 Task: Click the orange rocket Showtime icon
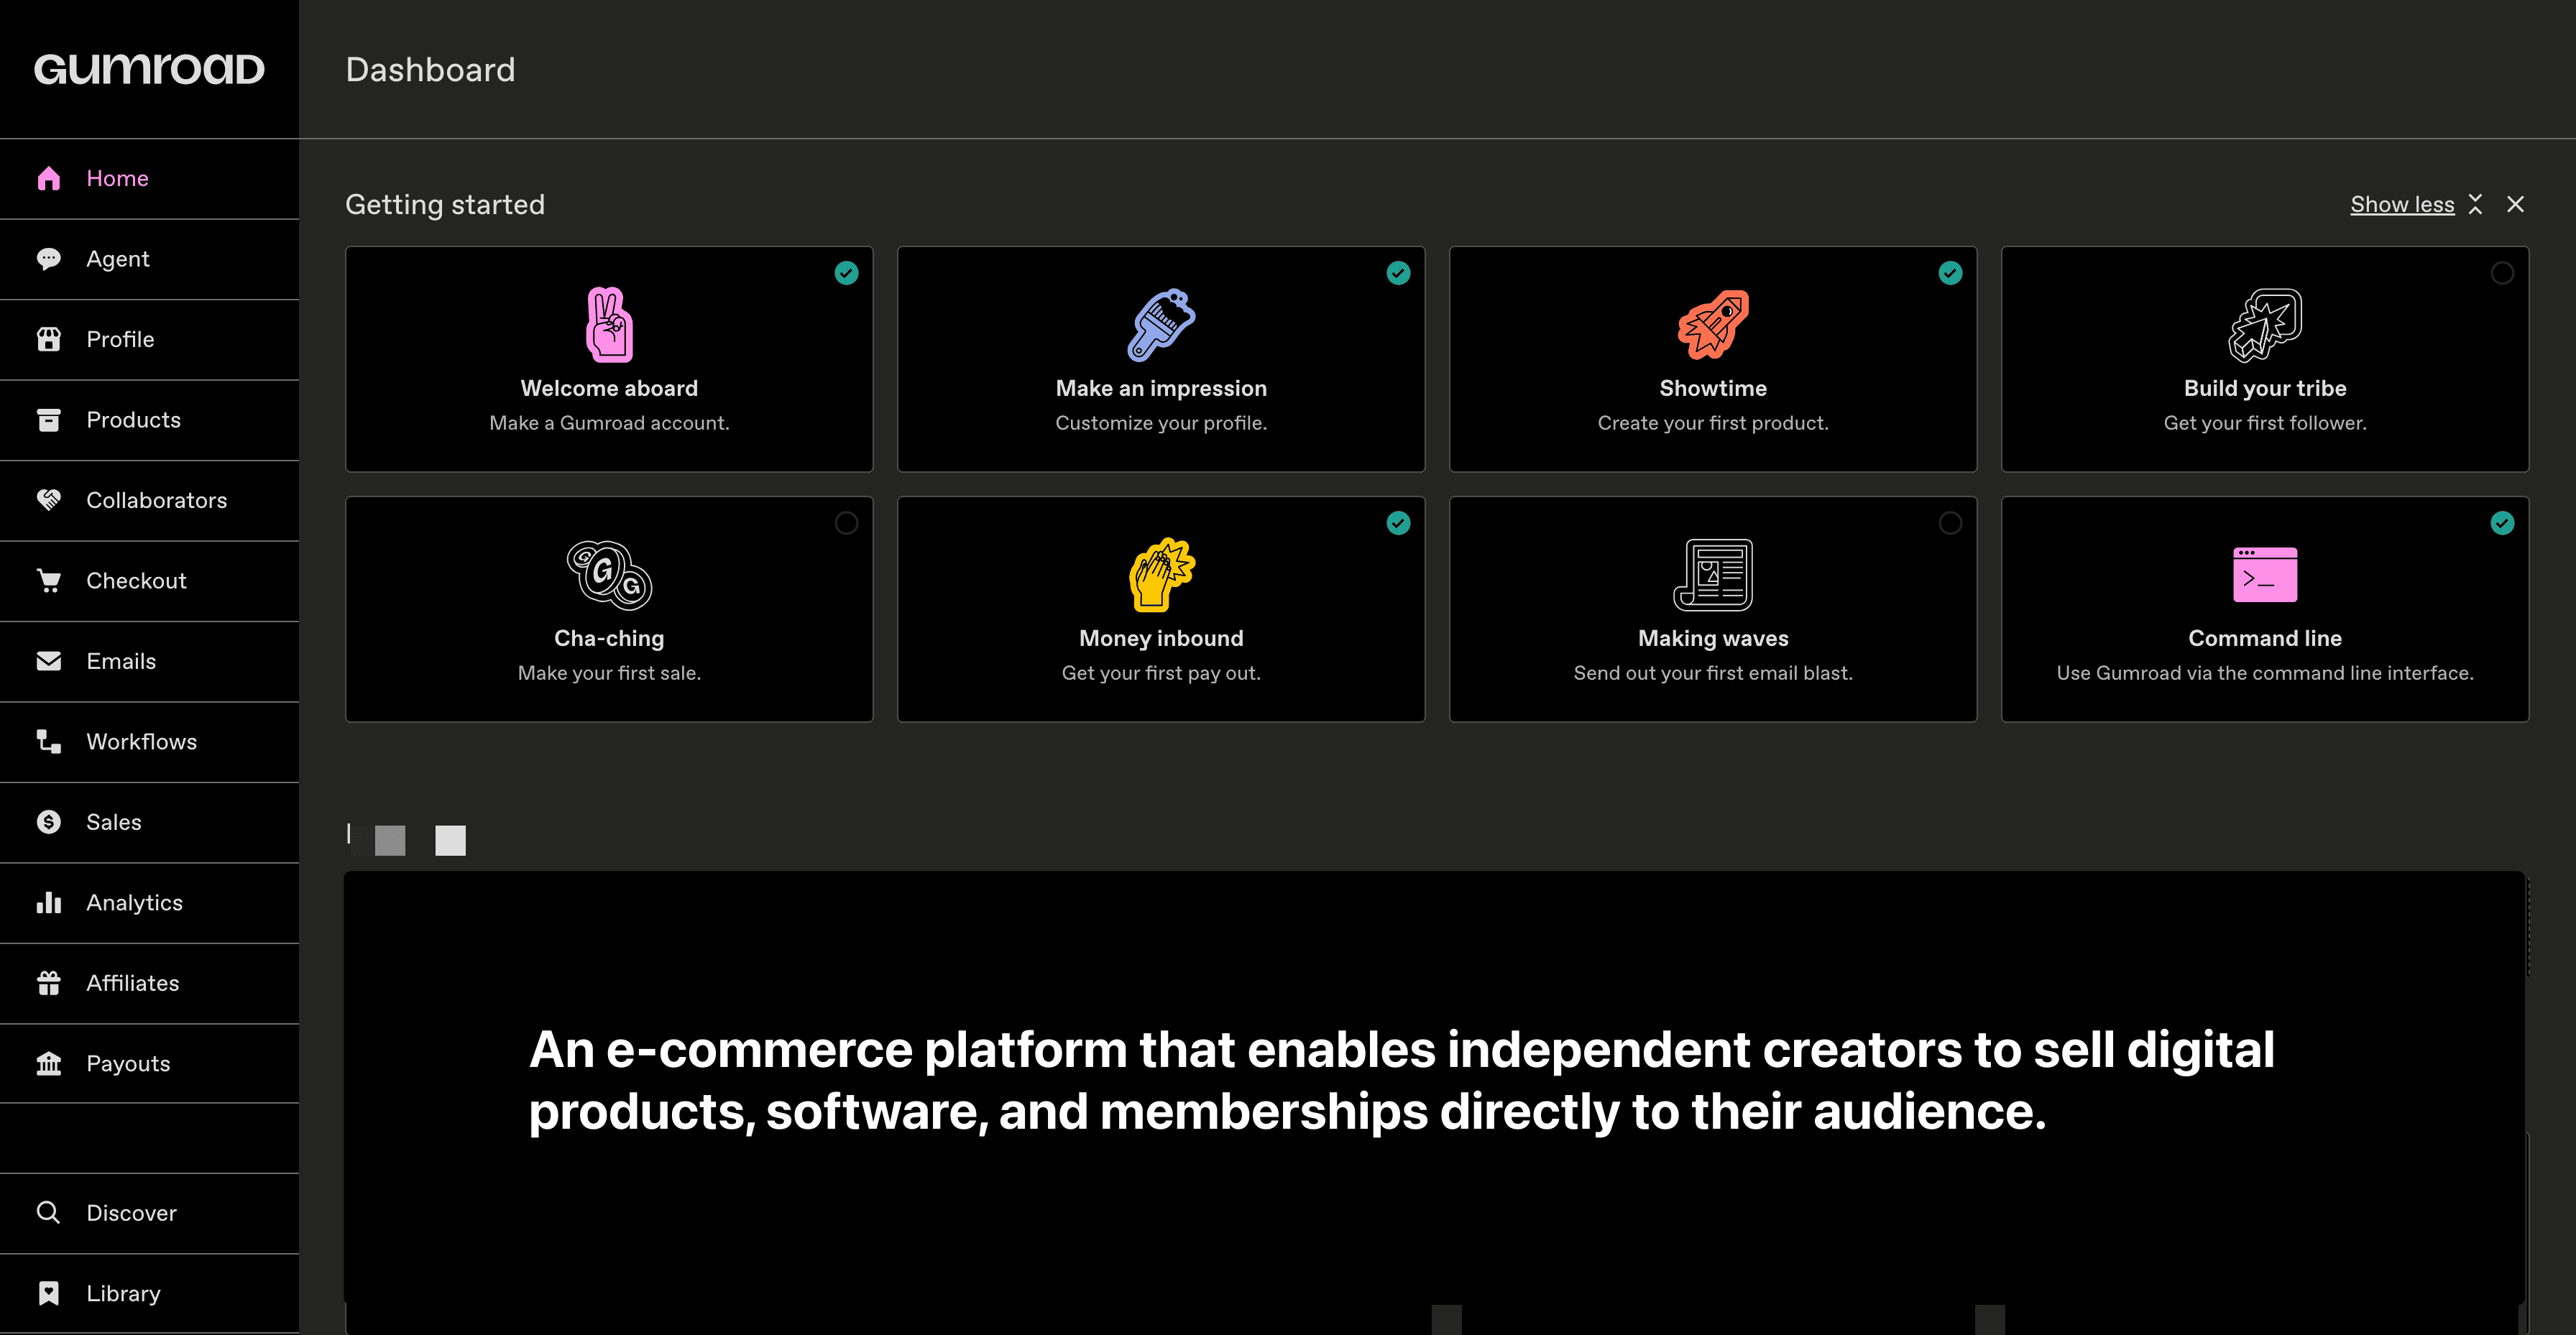[x=1713, y=325]
